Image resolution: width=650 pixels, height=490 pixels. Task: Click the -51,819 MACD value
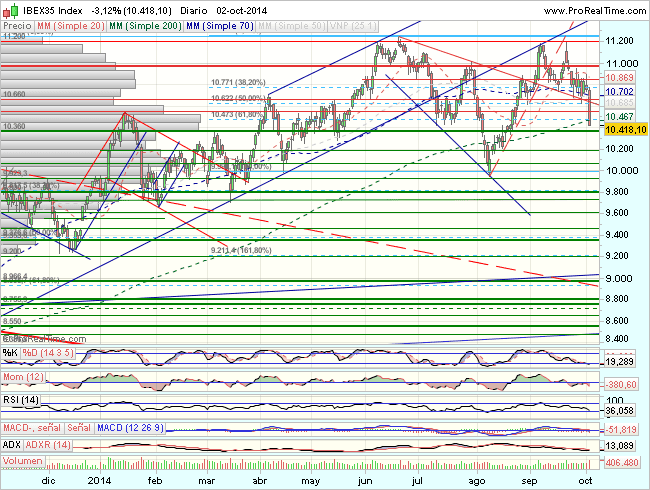coord(620,429)
